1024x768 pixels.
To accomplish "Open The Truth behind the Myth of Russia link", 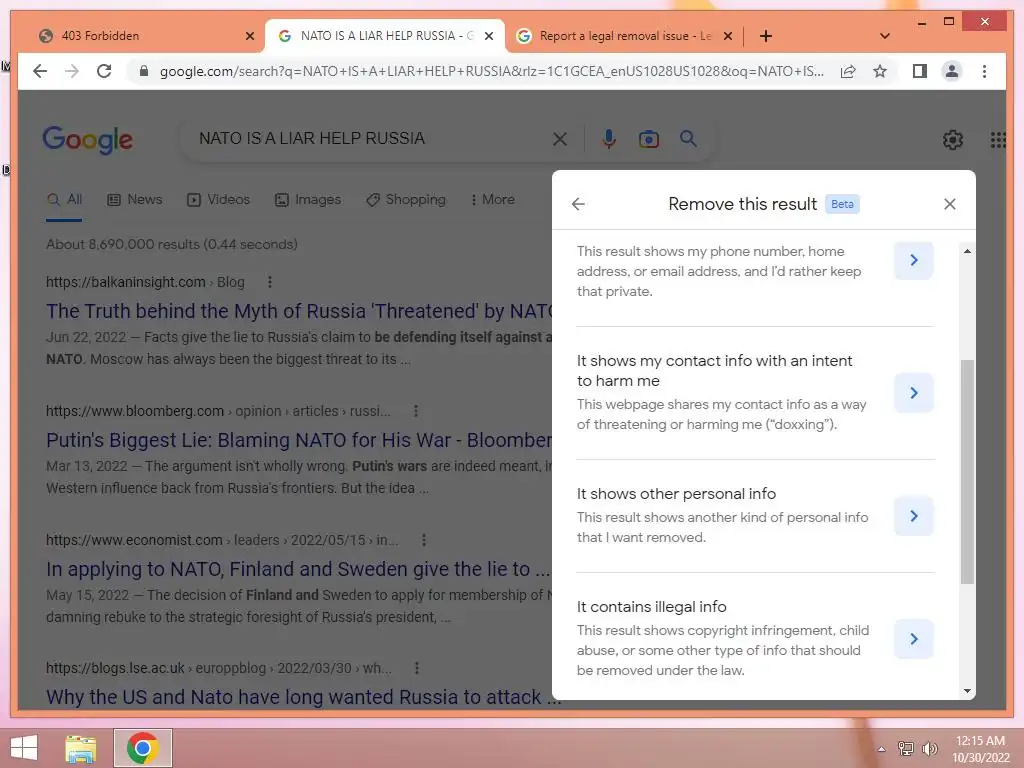I will pos(299,311).
